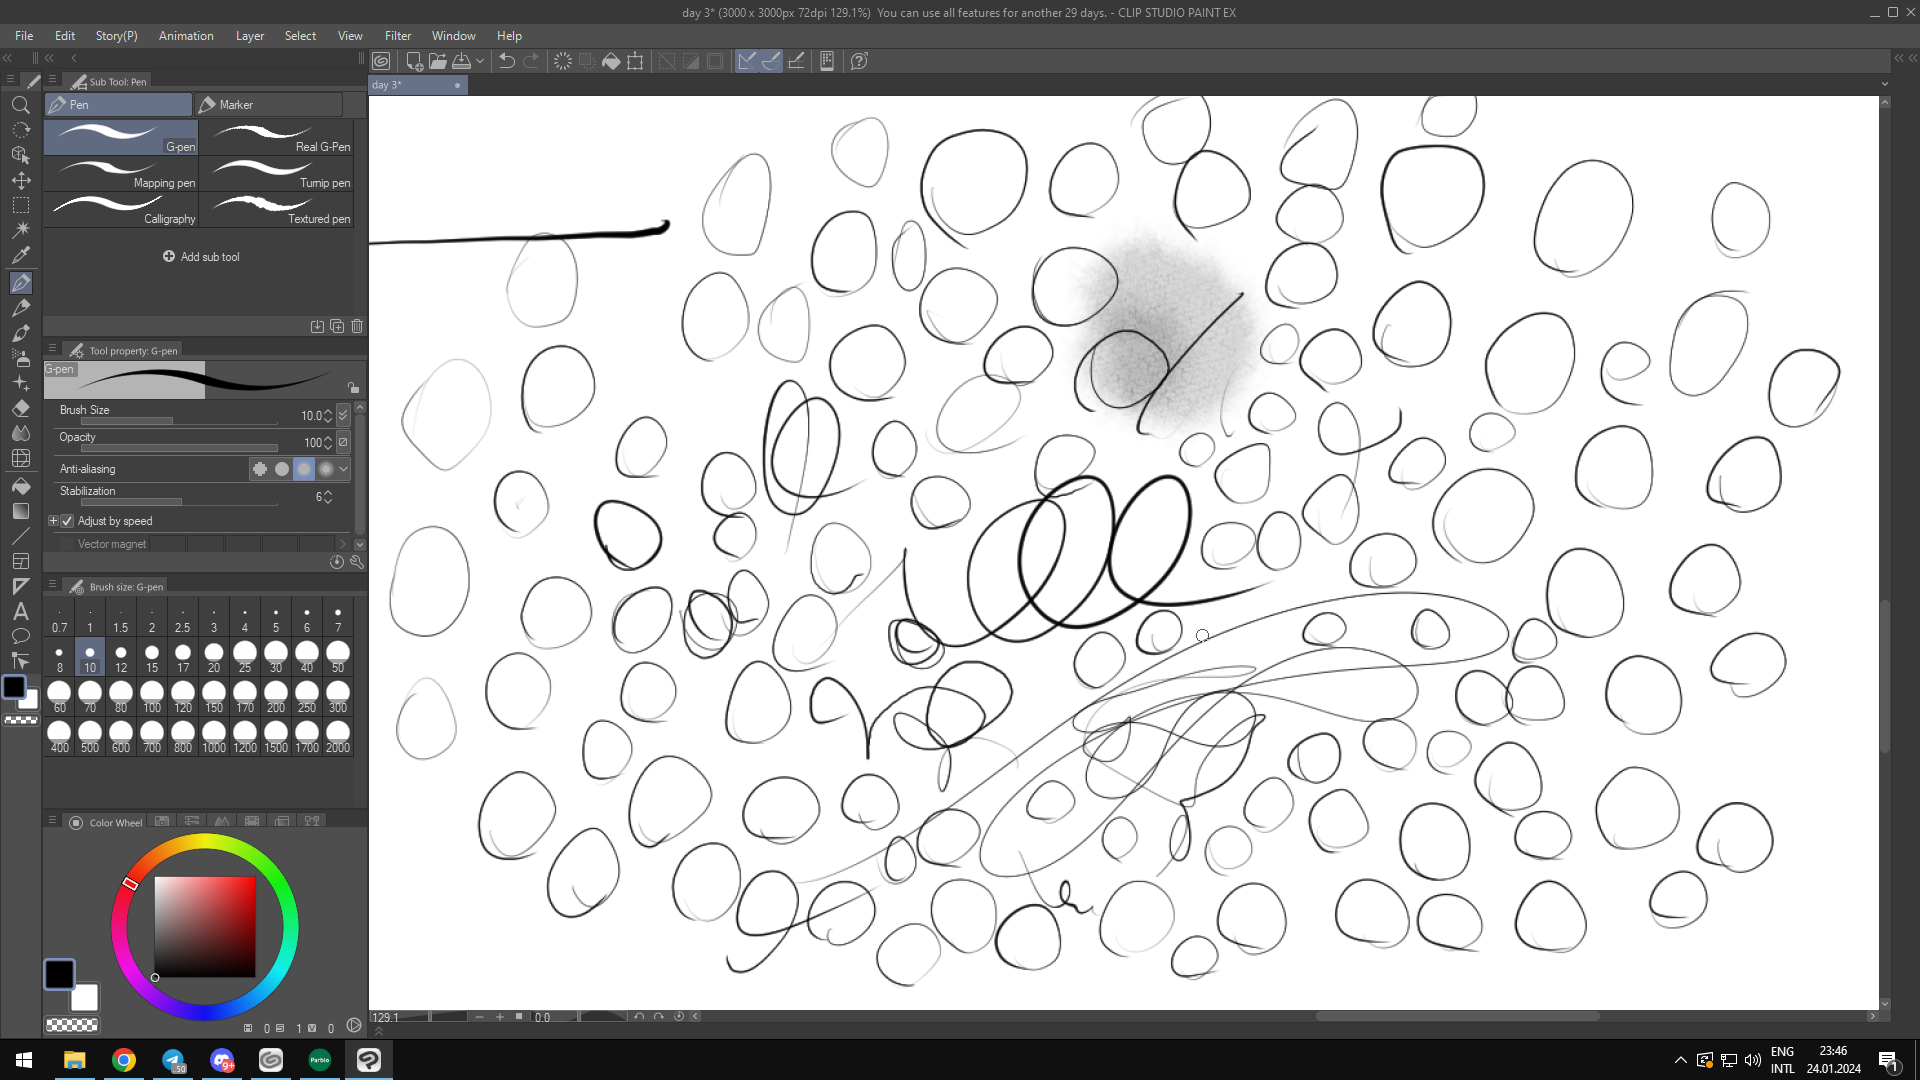Click the Save icon in command bar
Viewport: 1920px width, 1080px height.
tap(462, 61)
